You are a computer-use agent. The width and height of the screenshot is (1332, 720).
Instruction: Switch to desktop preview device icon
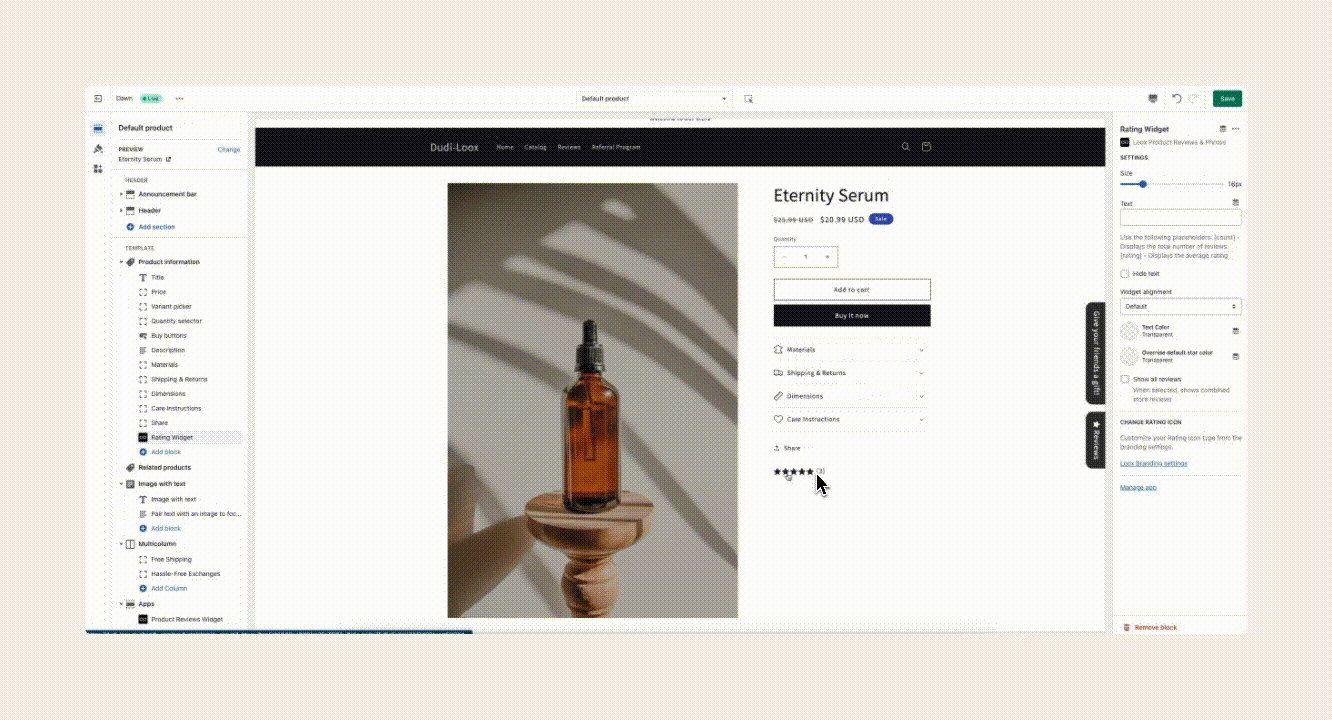click(1153, 98)
